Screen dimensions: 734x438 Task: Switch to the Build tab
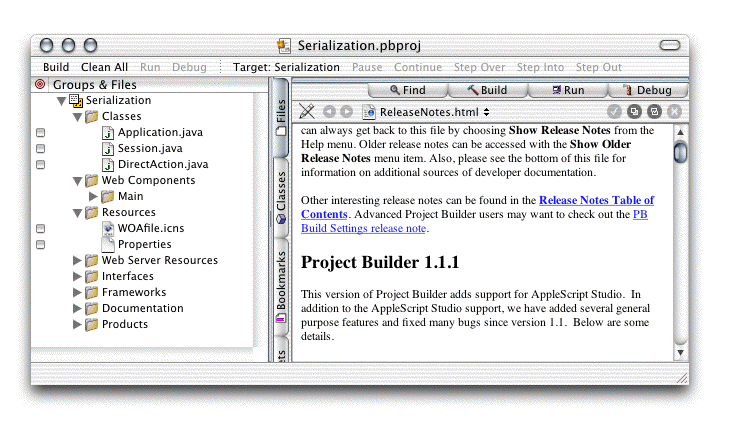coord(487,90)
